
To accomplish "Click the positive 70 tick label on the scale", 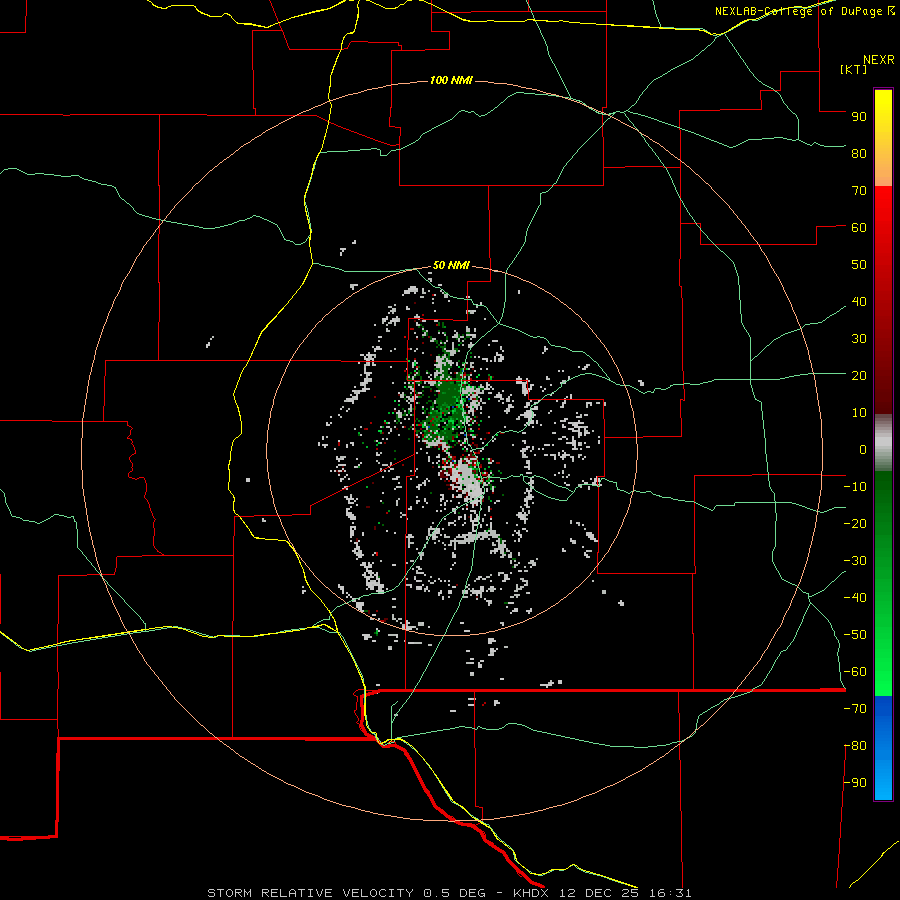I will tap(859, 191).
